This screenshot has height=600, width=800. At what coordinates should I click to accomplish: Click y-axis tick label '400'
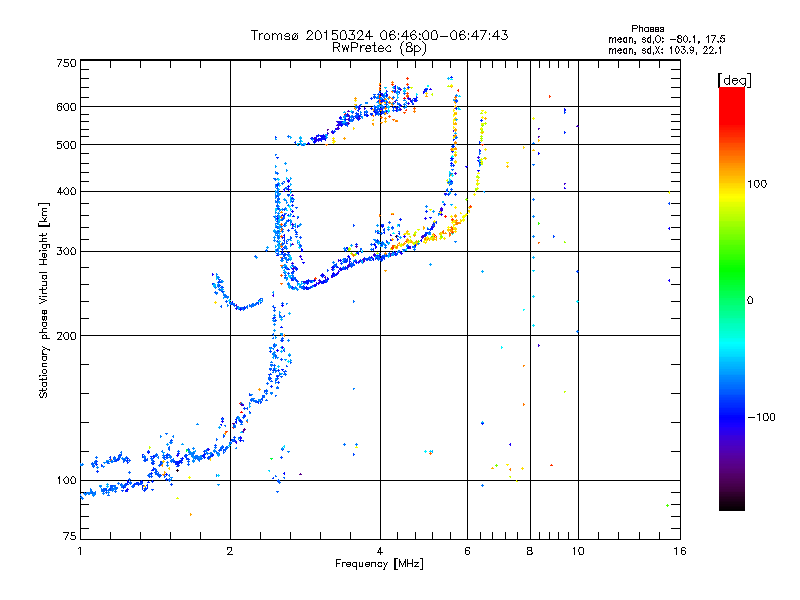tap(66, 192)
